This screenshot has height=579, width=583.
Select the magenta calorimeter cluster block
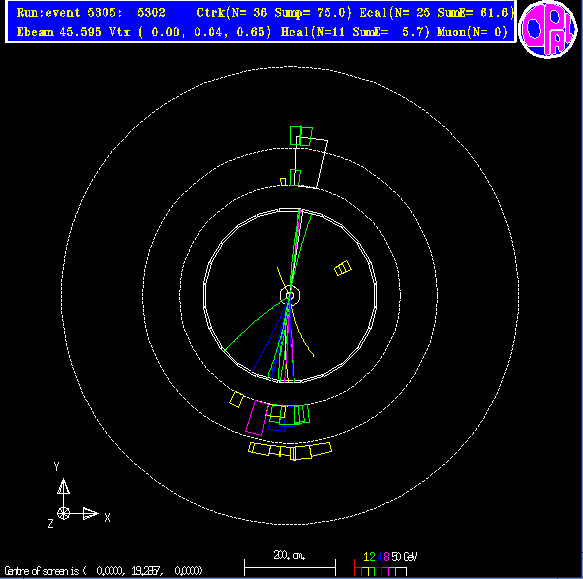pyautogui.click(x=257, y=418)
